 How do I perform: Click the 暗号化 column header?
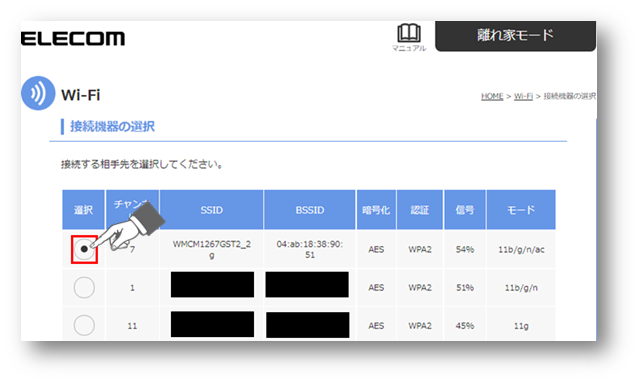pyautogui.click(x=376, y=210)
